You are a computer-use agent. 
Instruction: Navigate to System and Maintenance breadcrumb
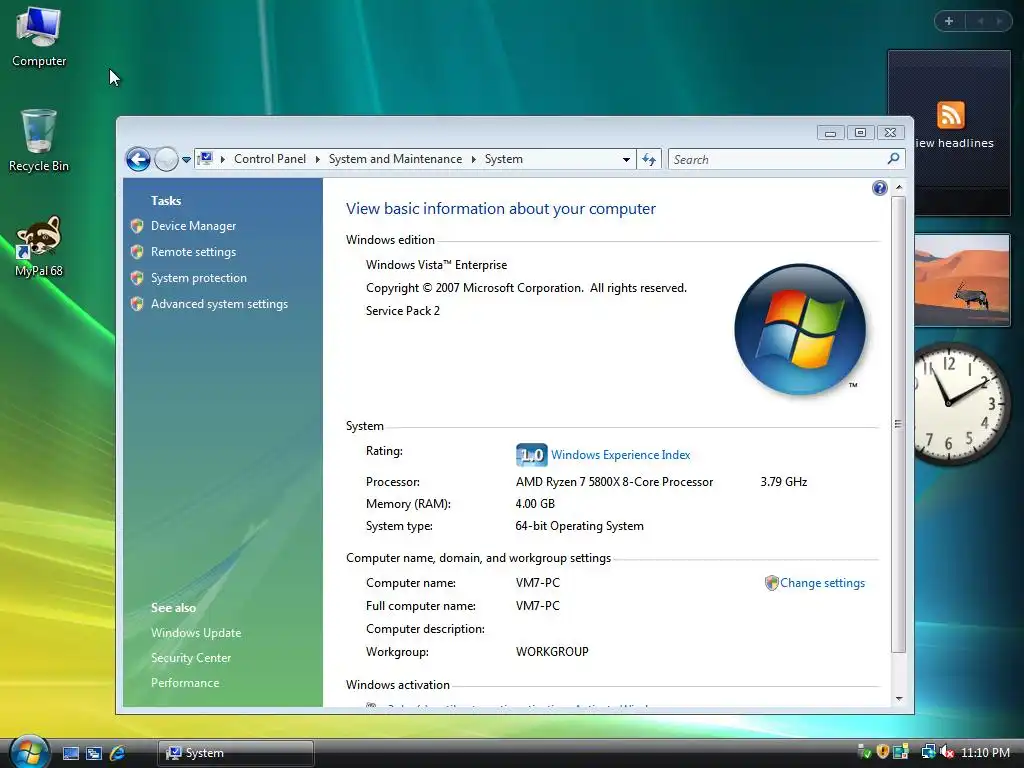[395, 159]
